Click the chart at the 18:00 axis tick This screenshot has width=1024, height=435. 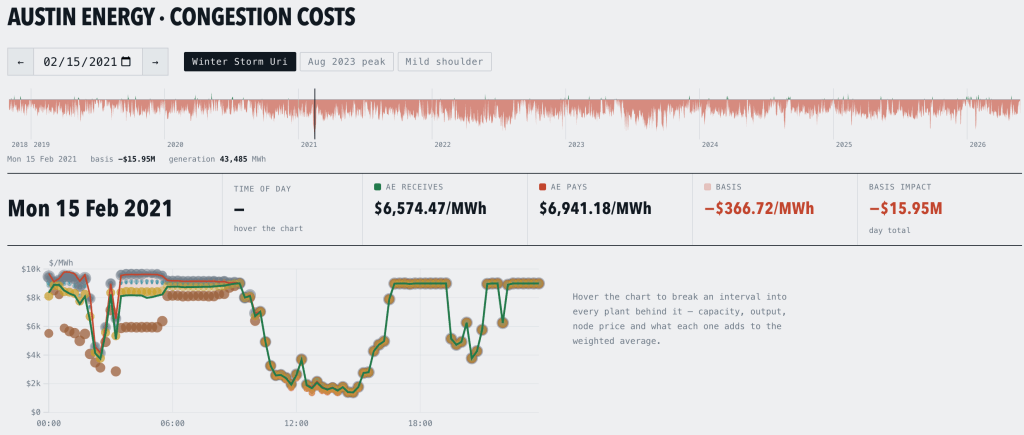pos(420,423)
